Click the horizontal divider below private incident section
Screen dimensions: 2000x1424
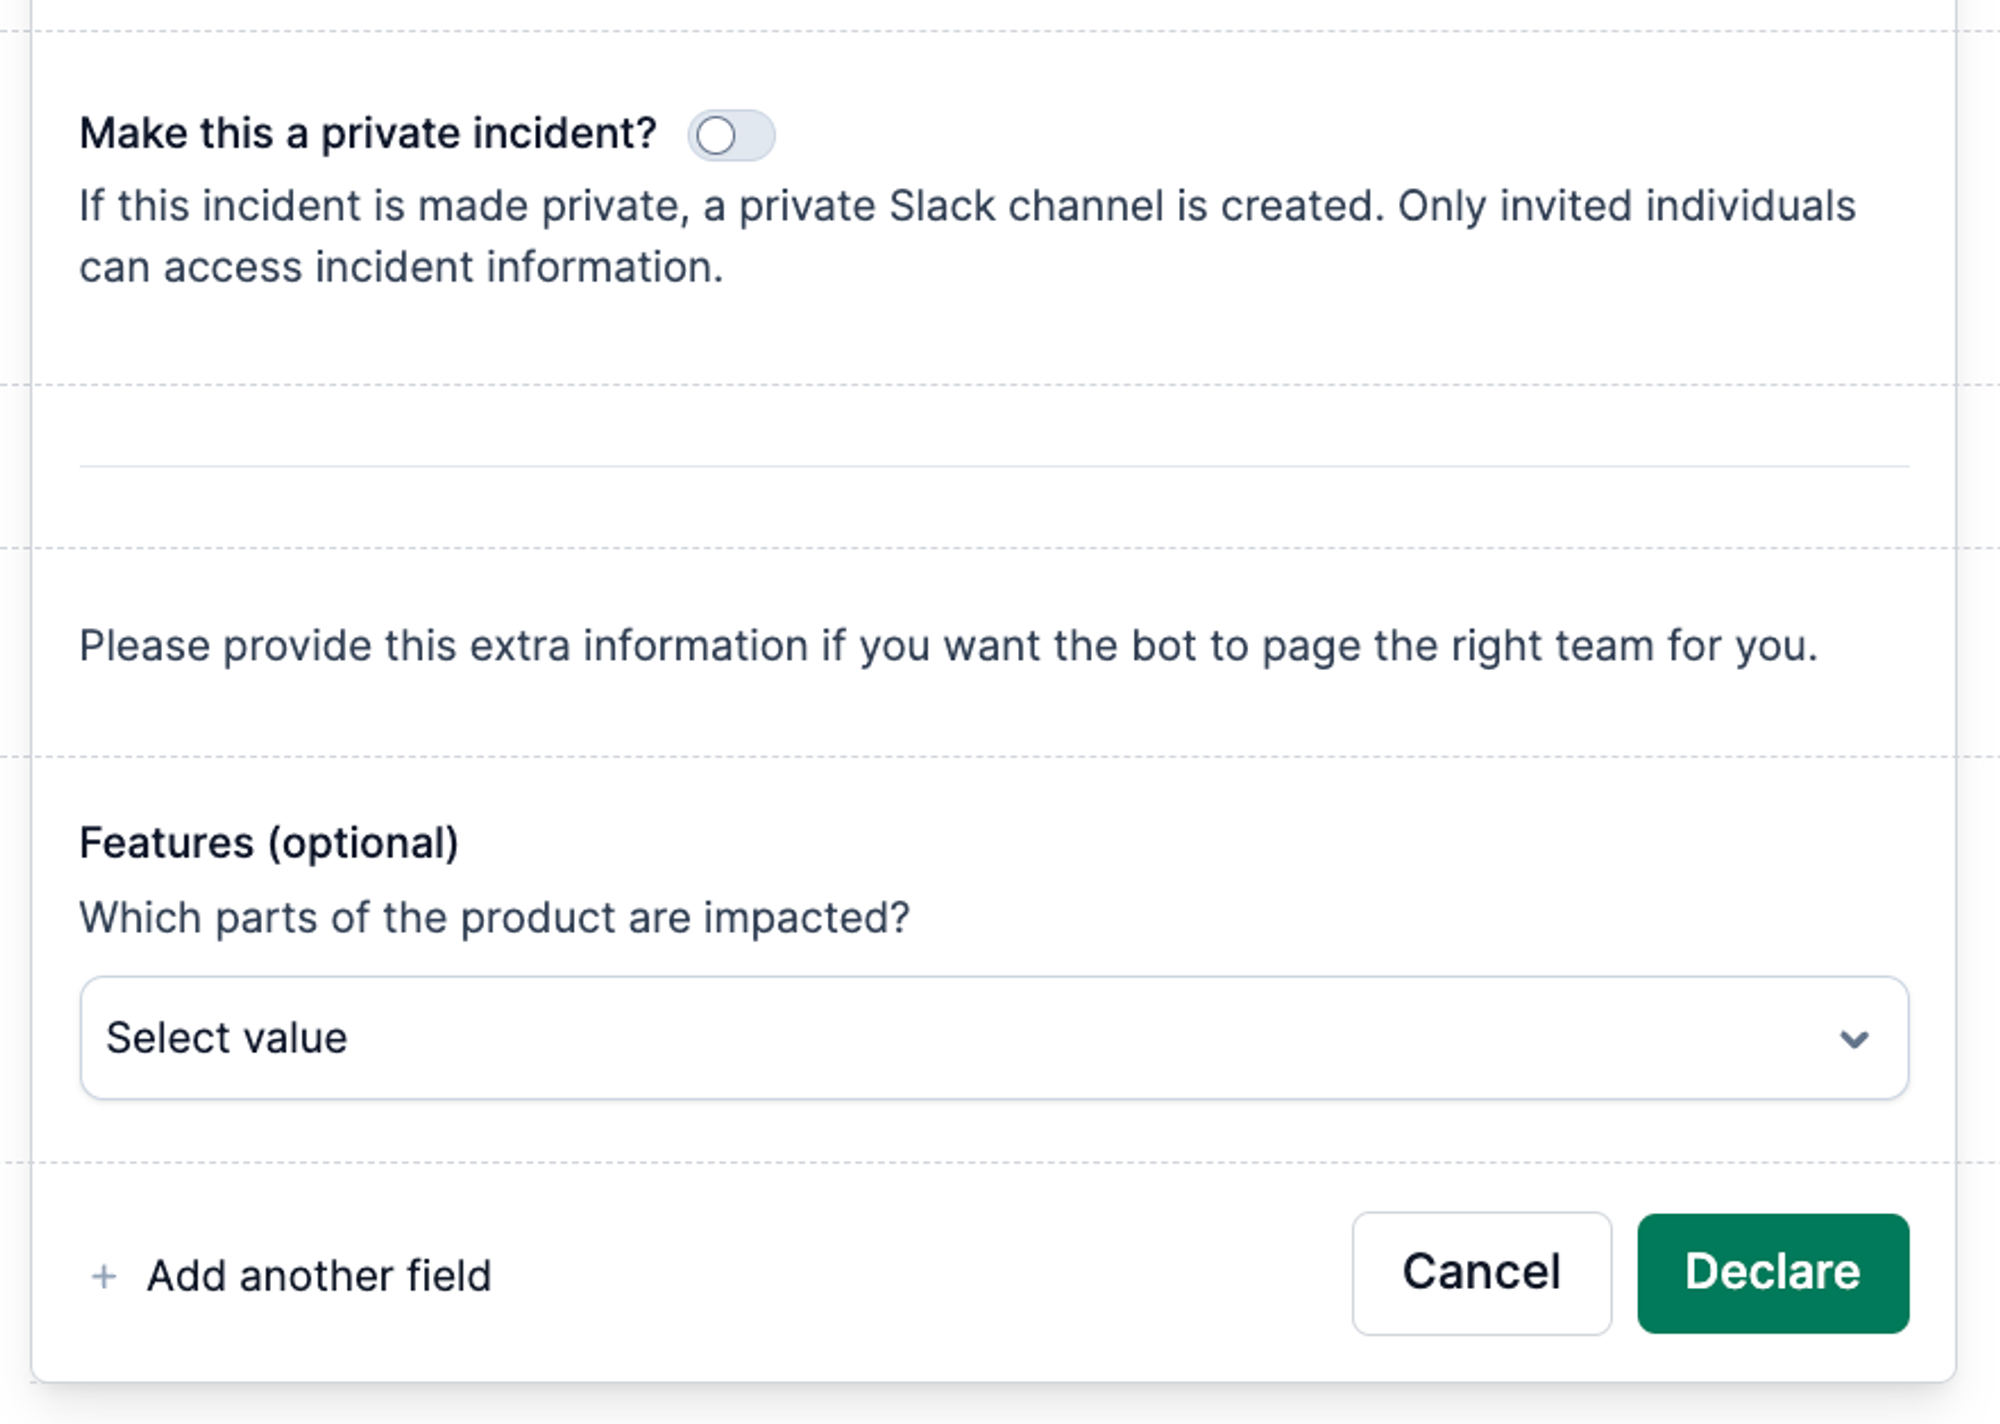(993, 466)
